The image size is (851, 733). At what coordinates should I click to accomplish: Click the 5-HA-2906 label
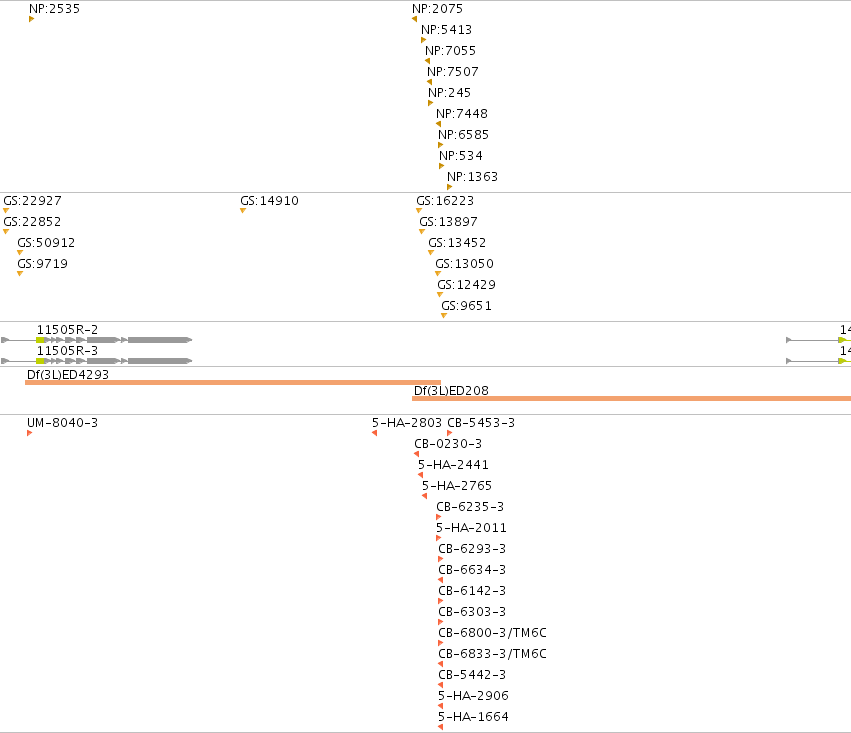(x=473, y=696)
